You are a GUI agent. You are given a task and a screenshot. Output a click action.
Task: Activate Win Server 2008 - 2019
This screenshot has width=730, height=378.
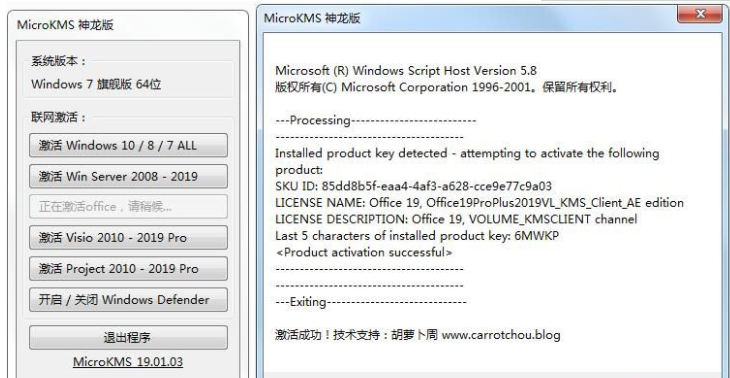(128, 176)
